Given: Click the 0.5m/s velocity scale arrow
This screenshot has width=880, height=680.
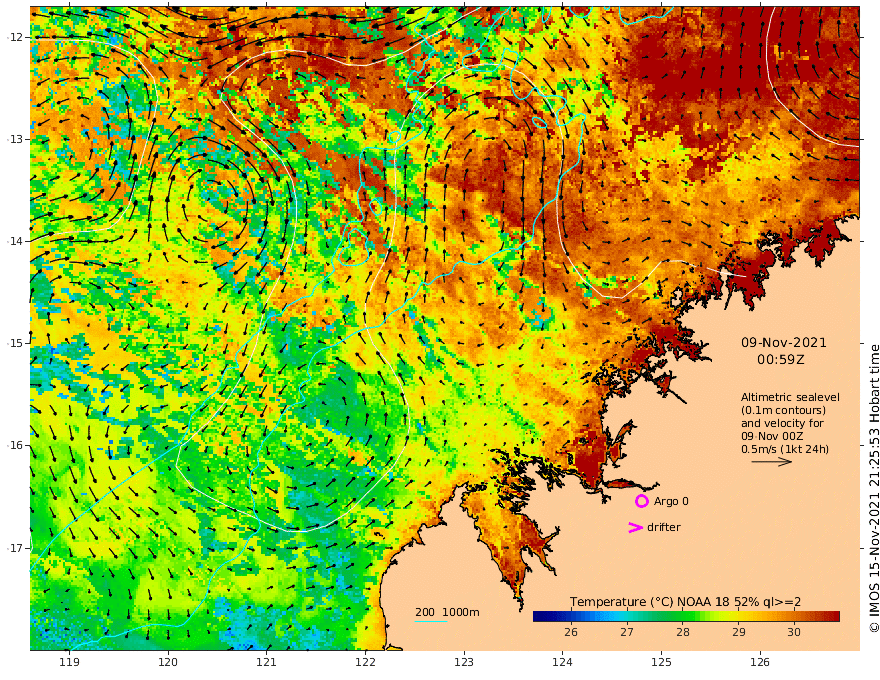Looking at the screenshot, I should tap(772, 462).
